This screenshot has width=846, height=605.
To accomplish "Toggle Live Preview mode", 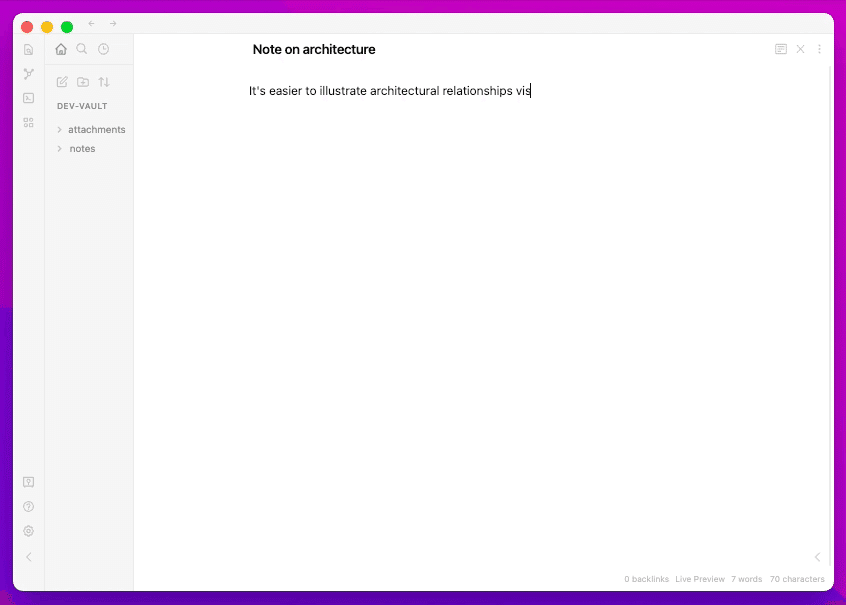I will (700, 579).
